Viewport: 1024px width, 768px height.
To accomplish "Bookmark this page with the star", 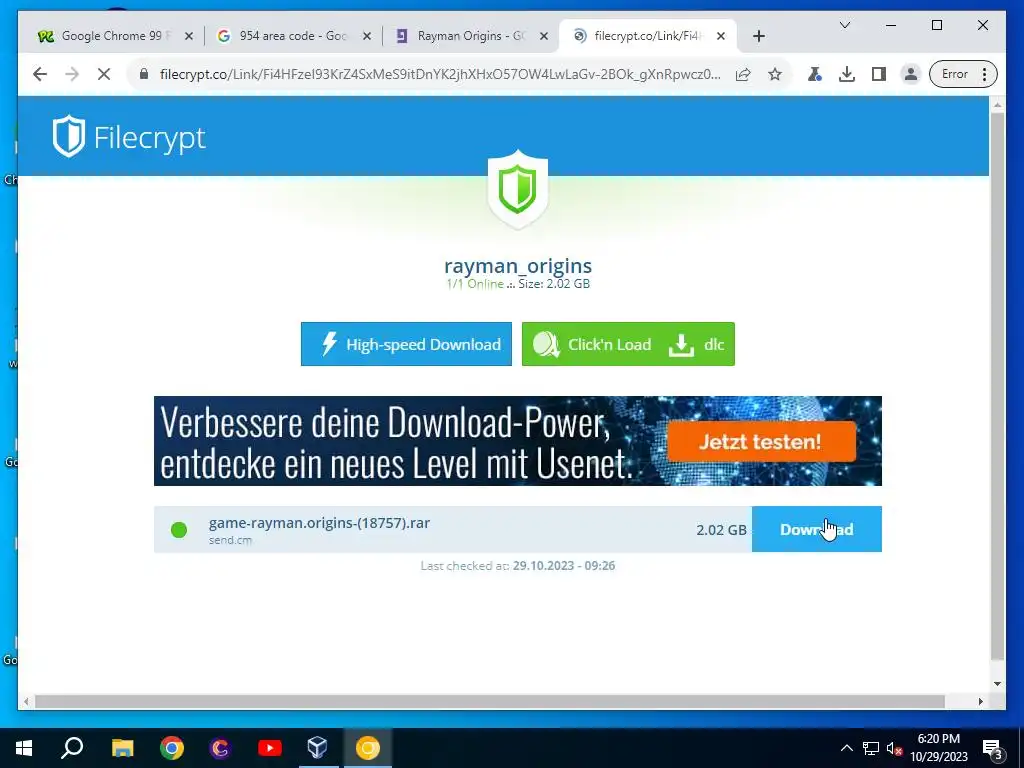I will point(775,74).
